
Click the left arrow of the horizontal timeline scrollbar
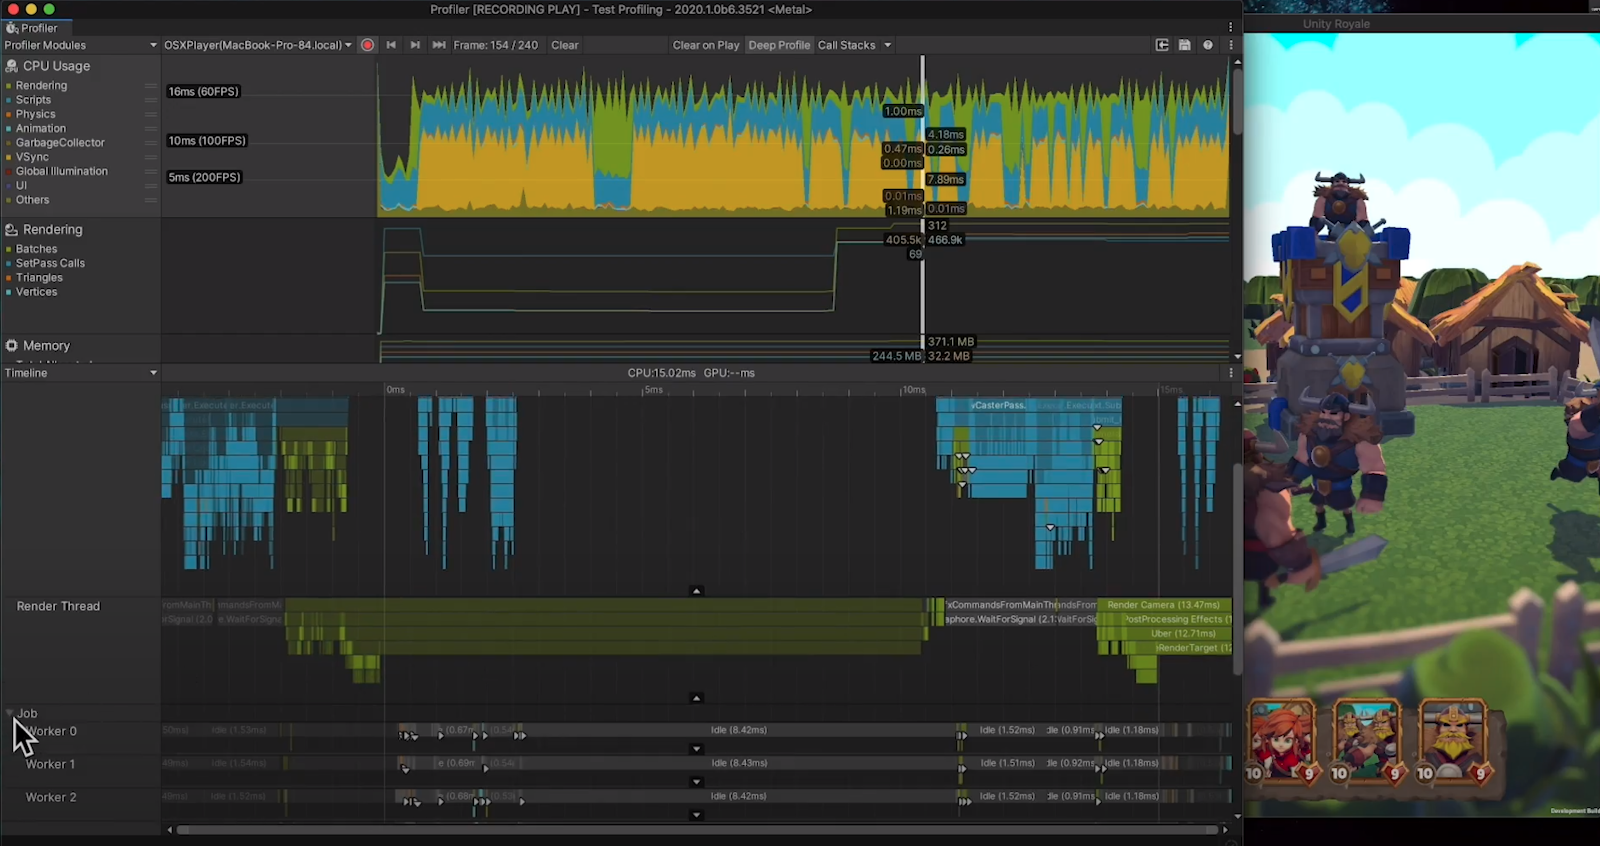pyautogui.click(x=169, y=830)
